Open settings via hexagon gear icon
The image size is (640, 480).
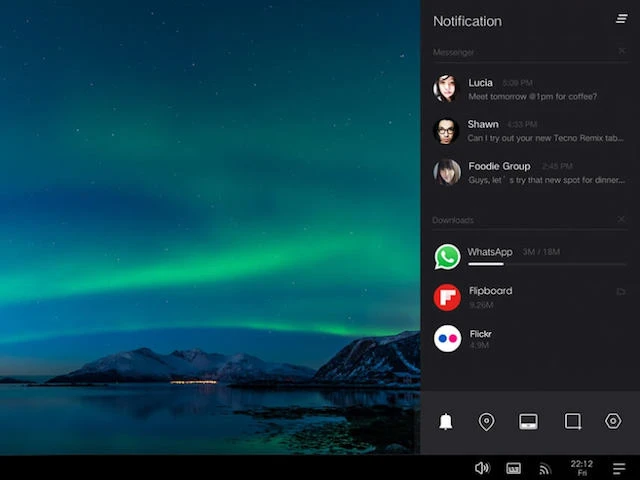(613, 422)
